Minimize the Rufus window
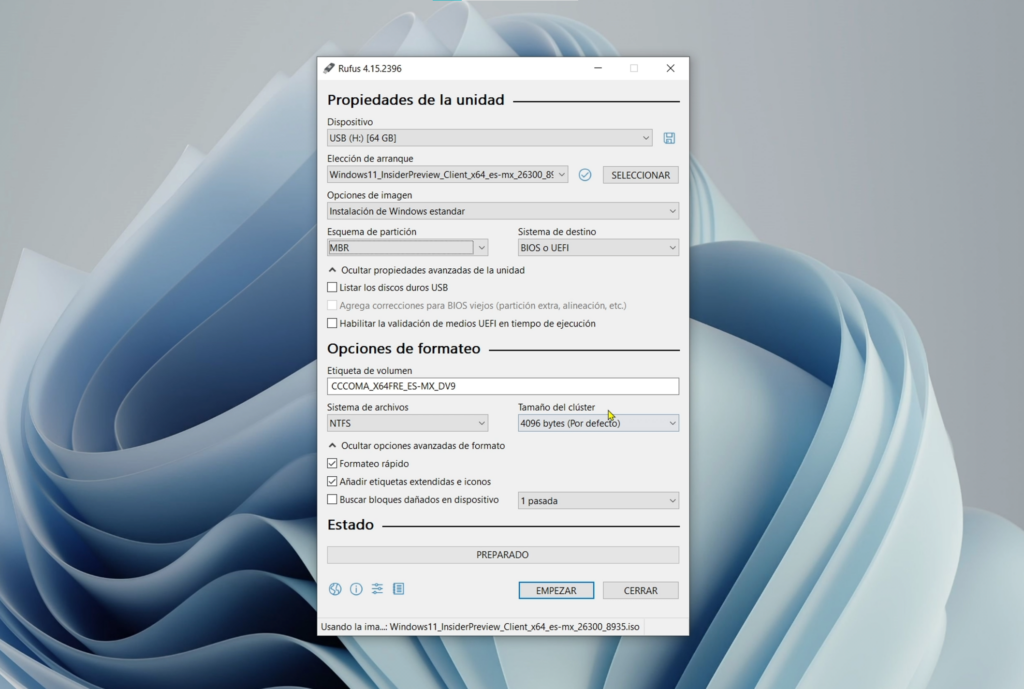 (598, 68)
